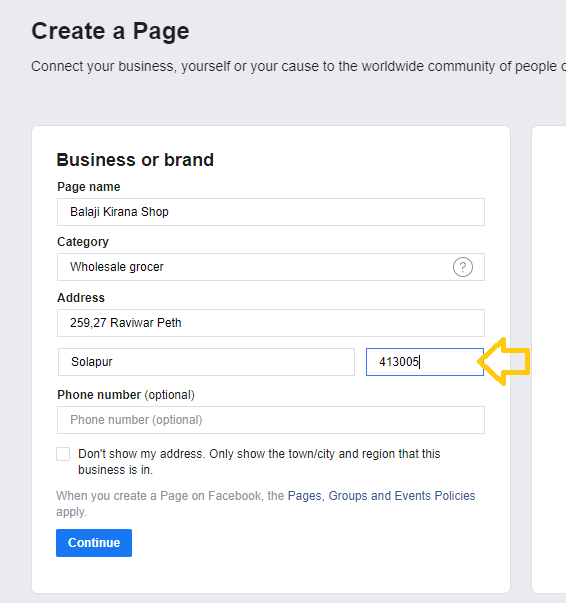Click the "Page name" field label
This screenshot has width=566, height=603.
[x=89, y=187]
